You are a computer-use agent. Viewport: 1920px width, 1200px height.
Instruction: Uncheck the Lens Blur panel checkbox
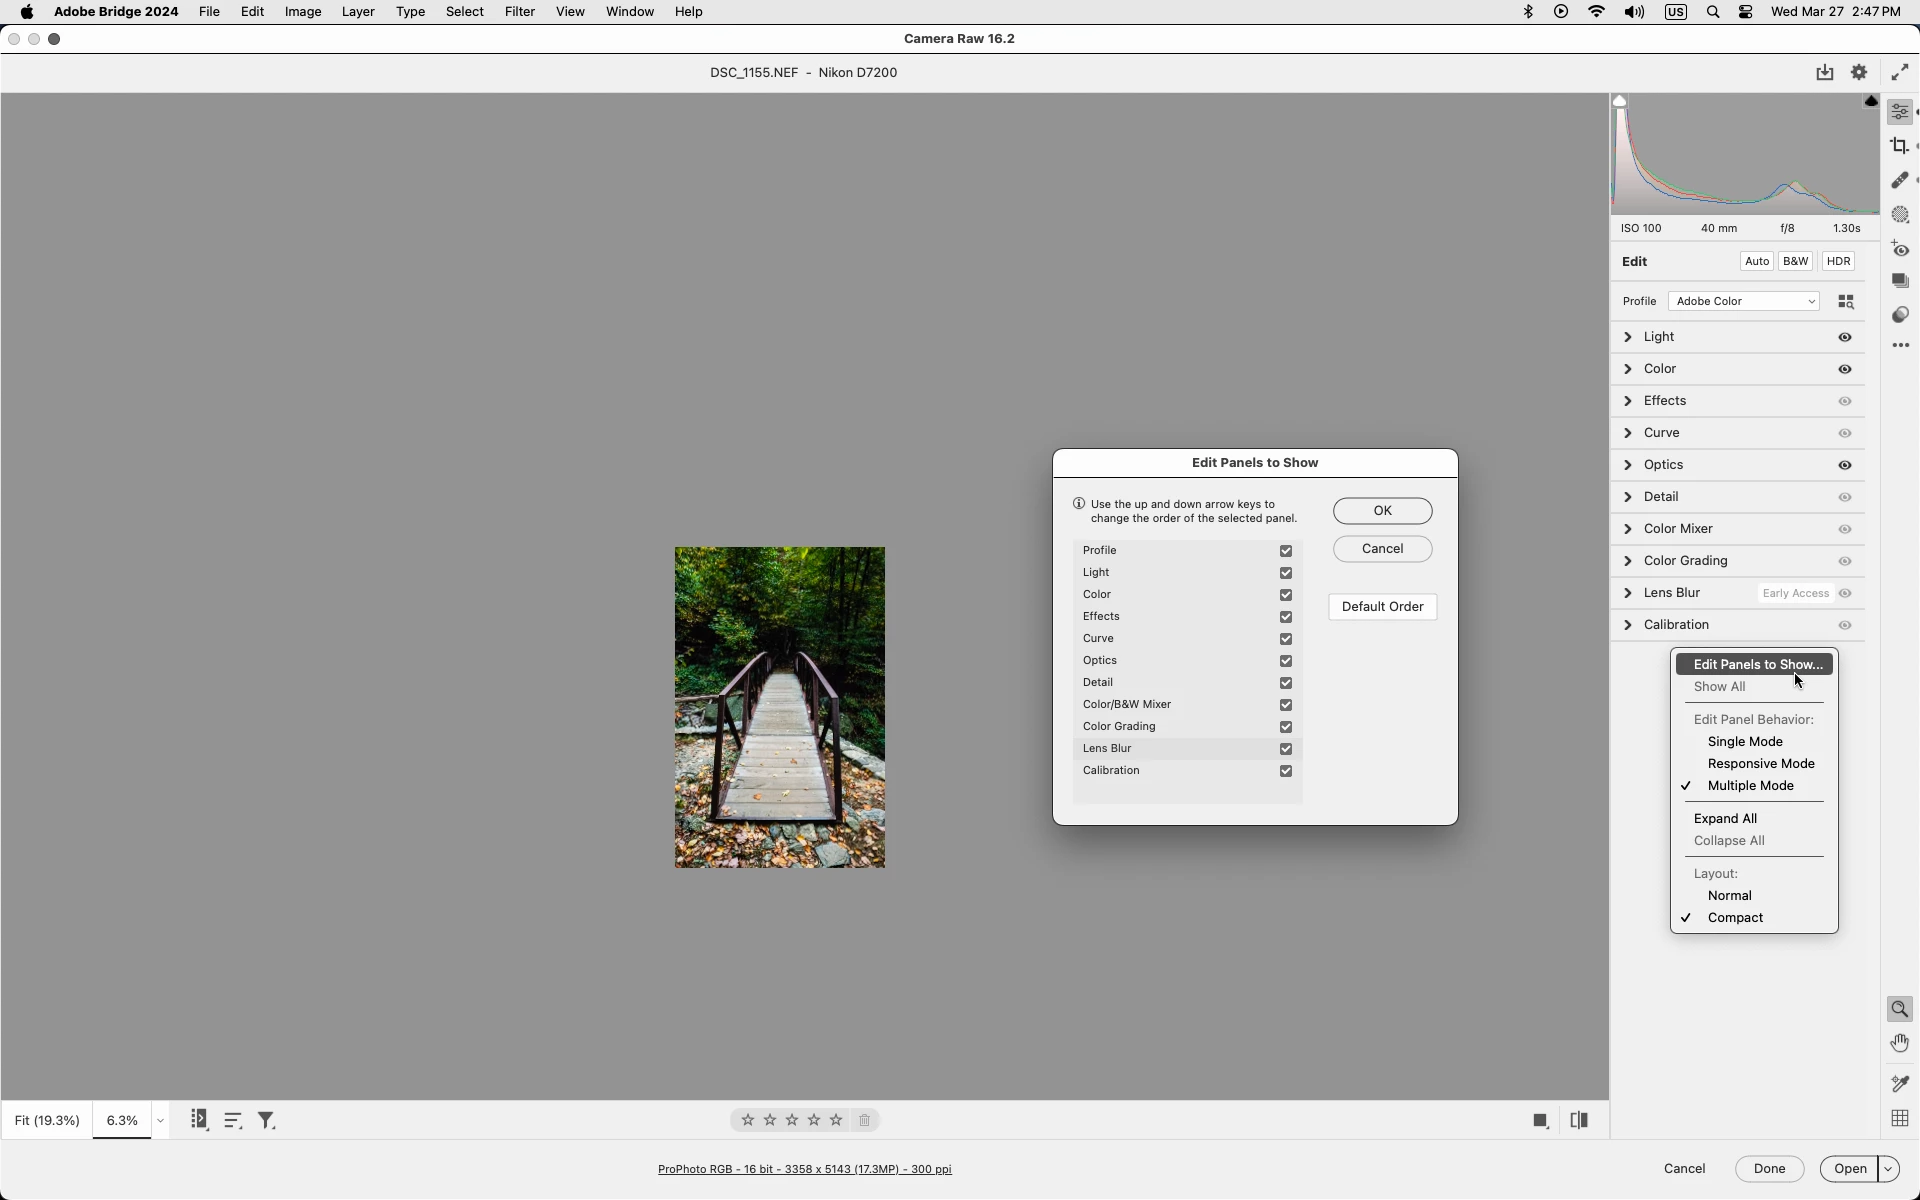[x=1286, y=749]
